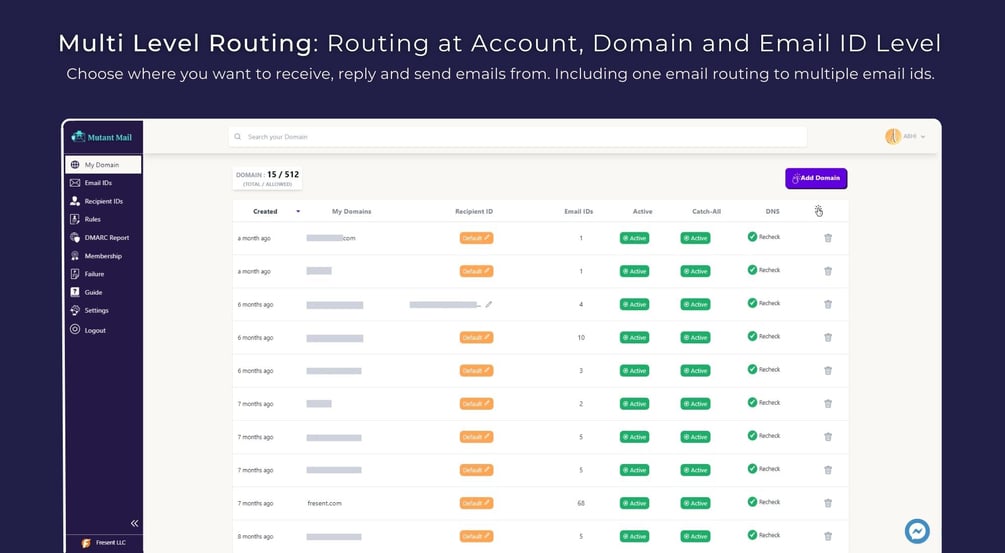This screenshot has height=553, width=1005.
Task: Sort by Created using the arrow
Action: [298, 211]
